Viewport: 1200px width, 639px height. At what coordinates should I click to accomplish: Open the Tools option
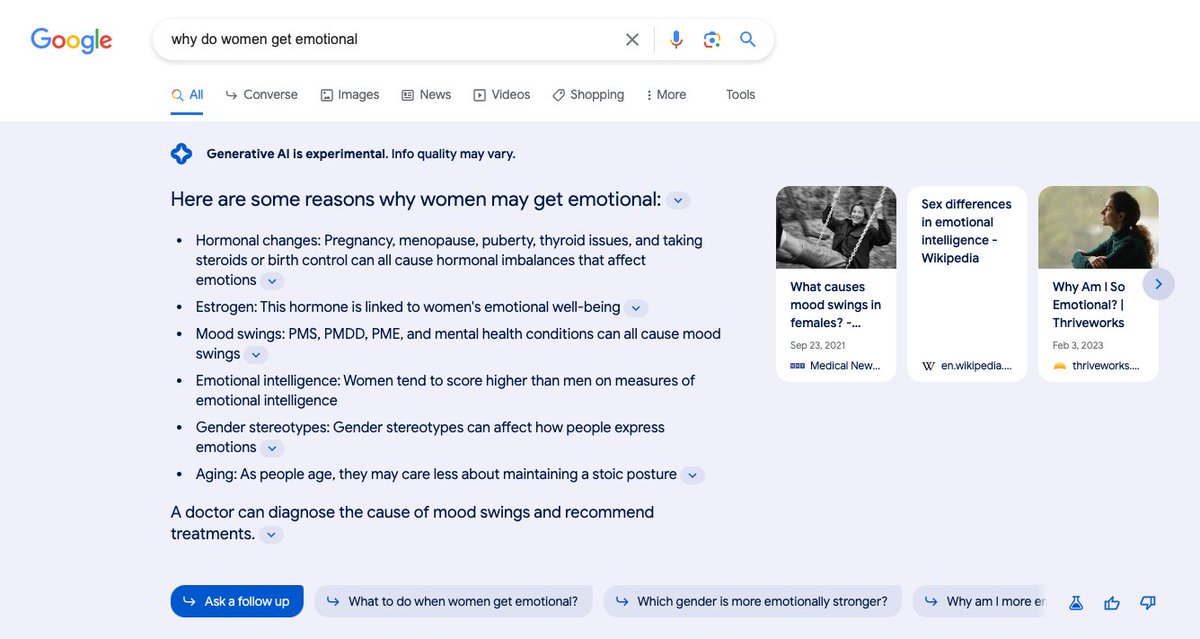pos(741,95)
